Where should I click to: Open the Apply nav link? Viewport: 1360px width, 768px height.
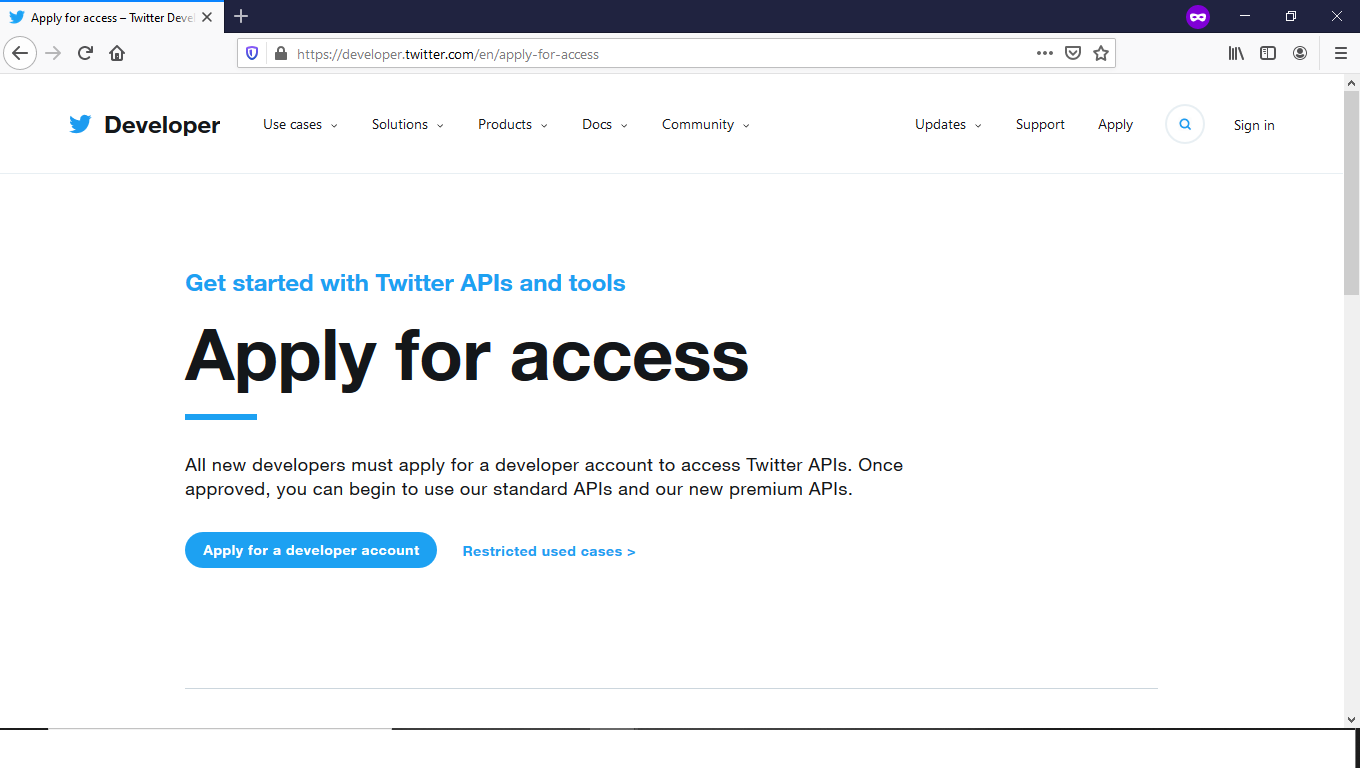coord(1115,125)
